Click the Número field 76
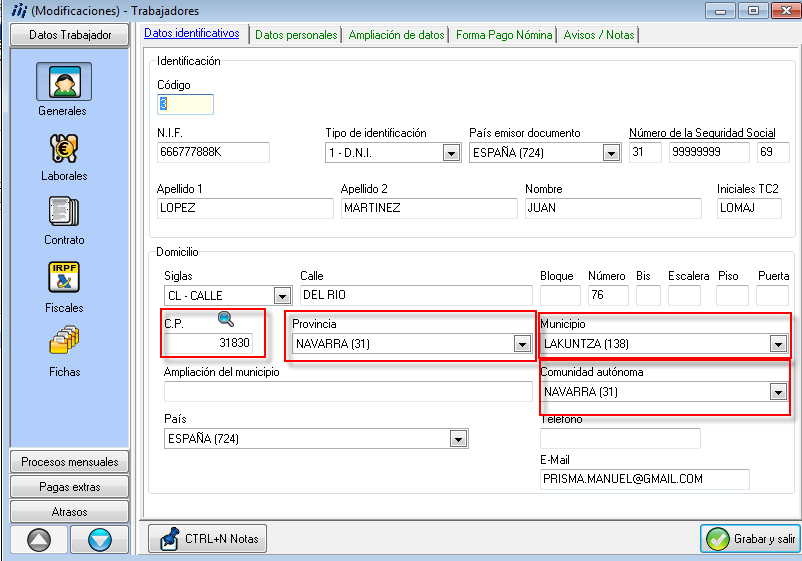The image size is (802, 561). [x=608, y=295]
